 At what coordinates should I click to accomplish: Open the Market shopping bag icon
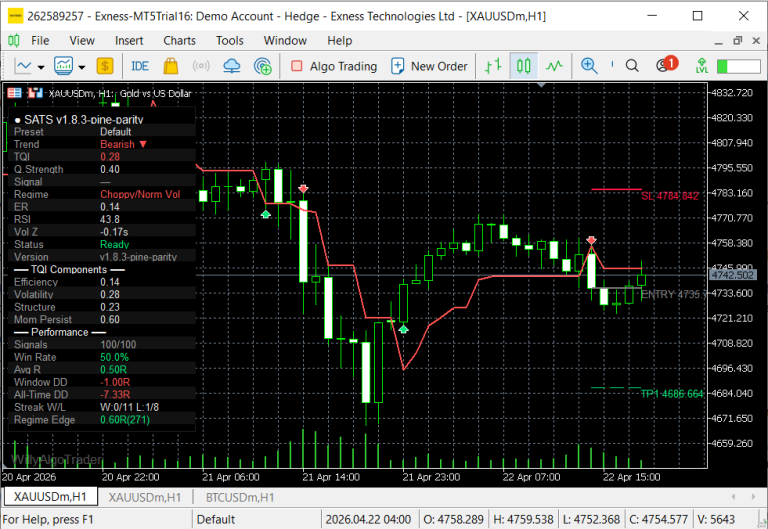(x=170, y=66)
